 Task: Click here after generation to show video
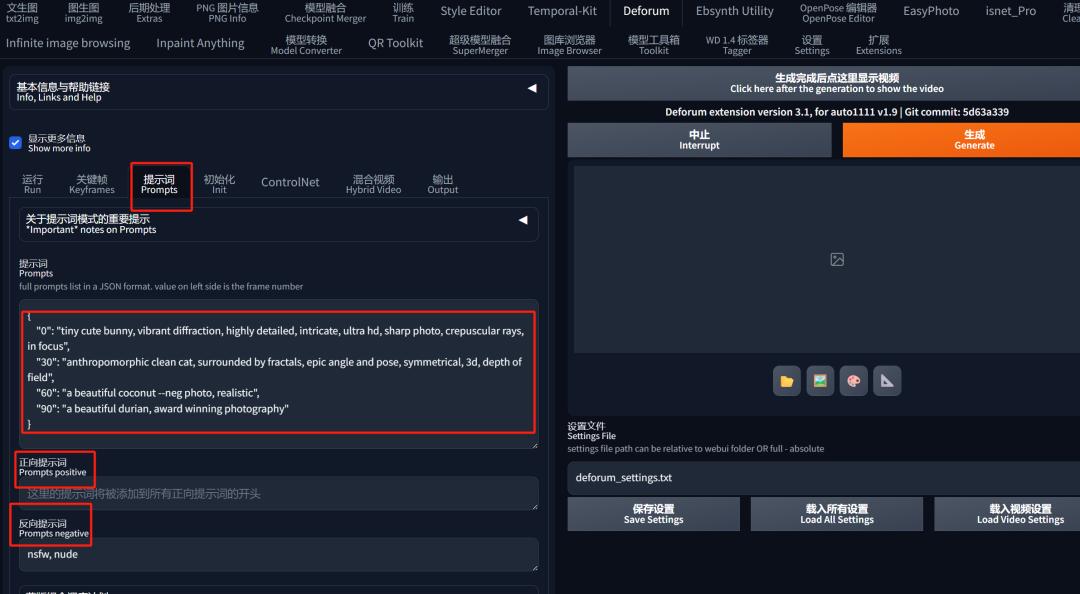coord(824,83)
